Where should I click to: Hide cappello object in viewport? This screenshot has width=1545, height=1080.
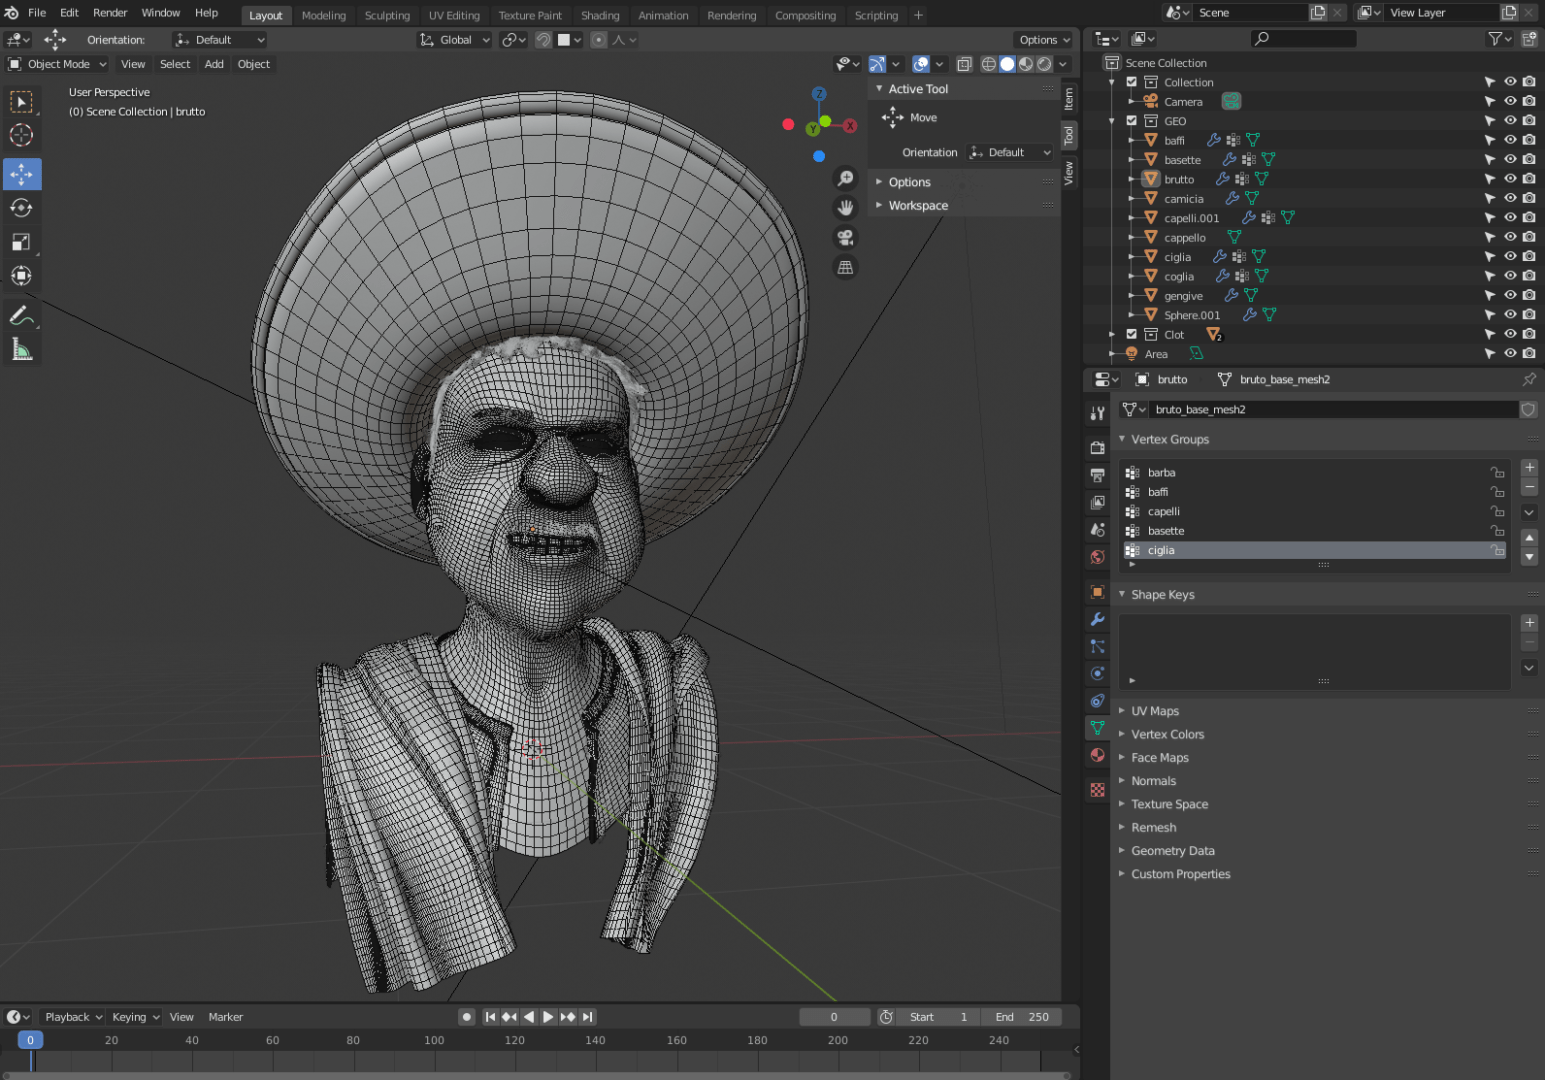pyautogui.click(x=1510, y=237)
